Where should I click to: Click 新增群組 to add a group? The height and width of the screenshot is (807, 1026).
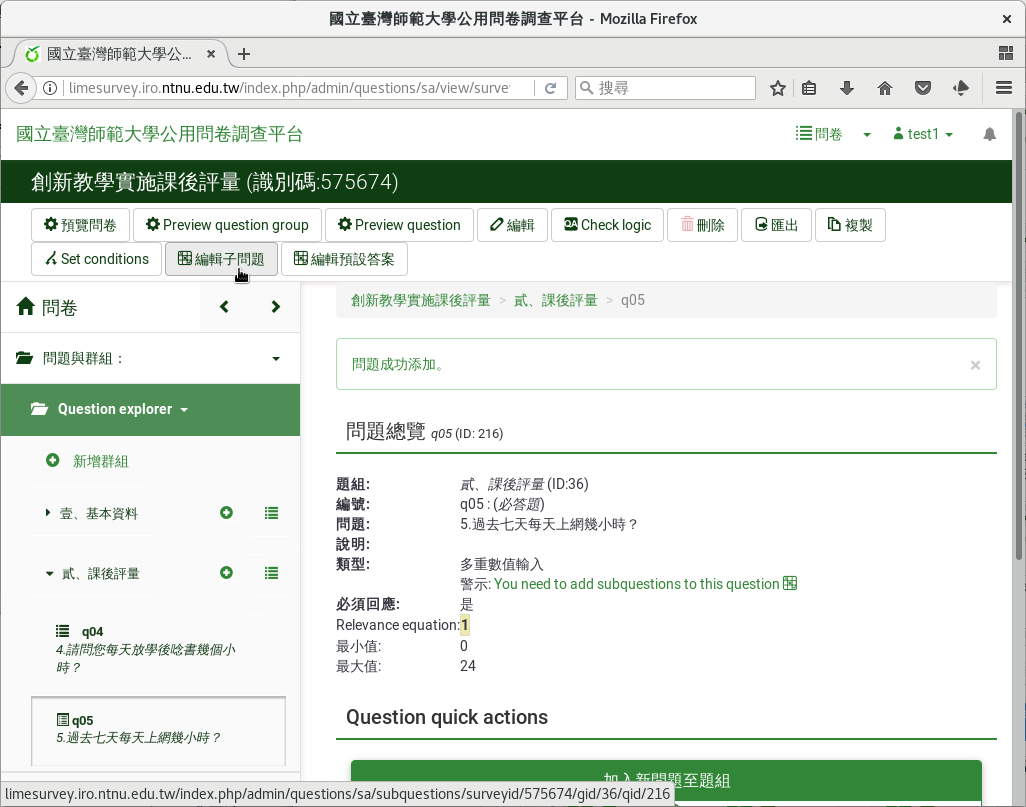pyautogui.click(x=88, y=461)
